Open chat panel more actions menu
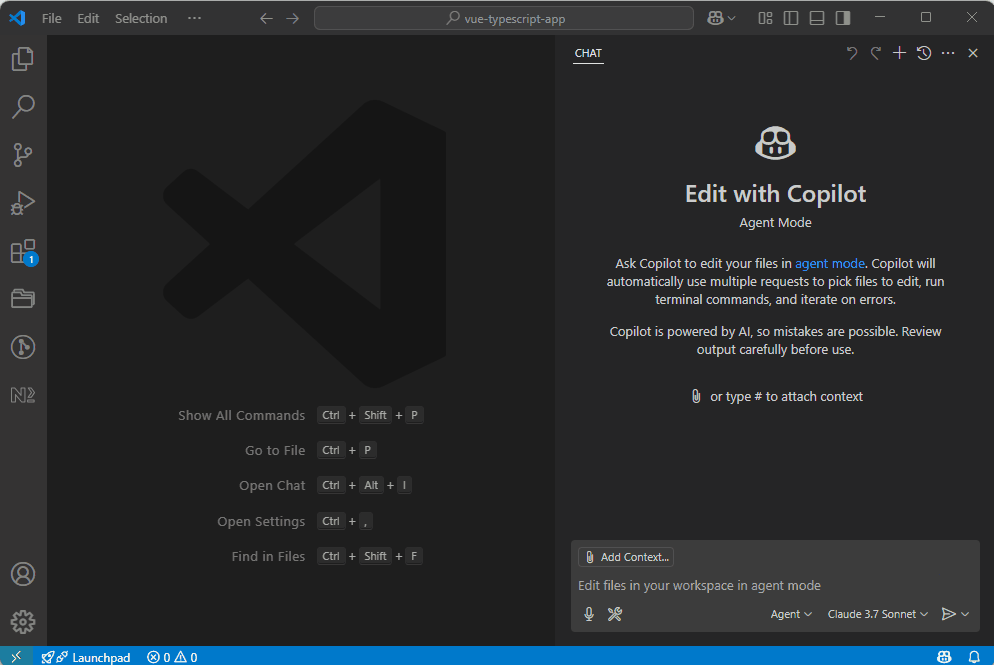994x665 pixels. [948, 53]
